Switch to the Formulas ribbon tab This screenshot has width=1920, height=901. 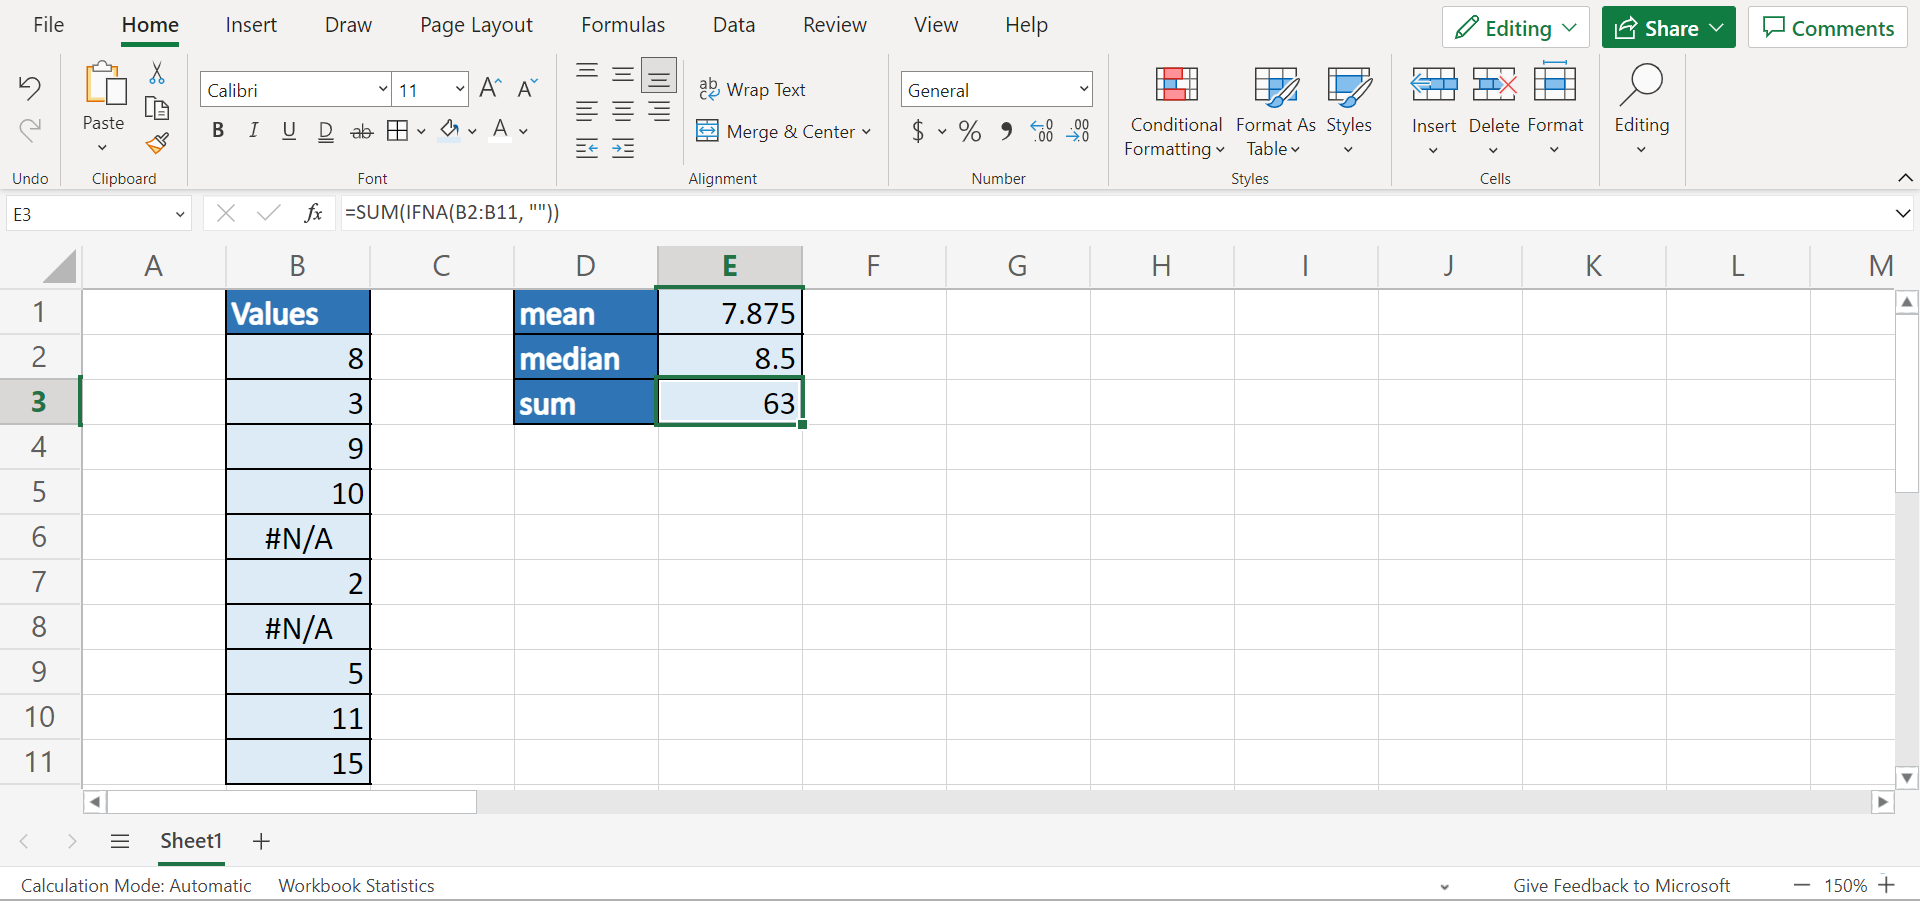[x=622, y=24]
